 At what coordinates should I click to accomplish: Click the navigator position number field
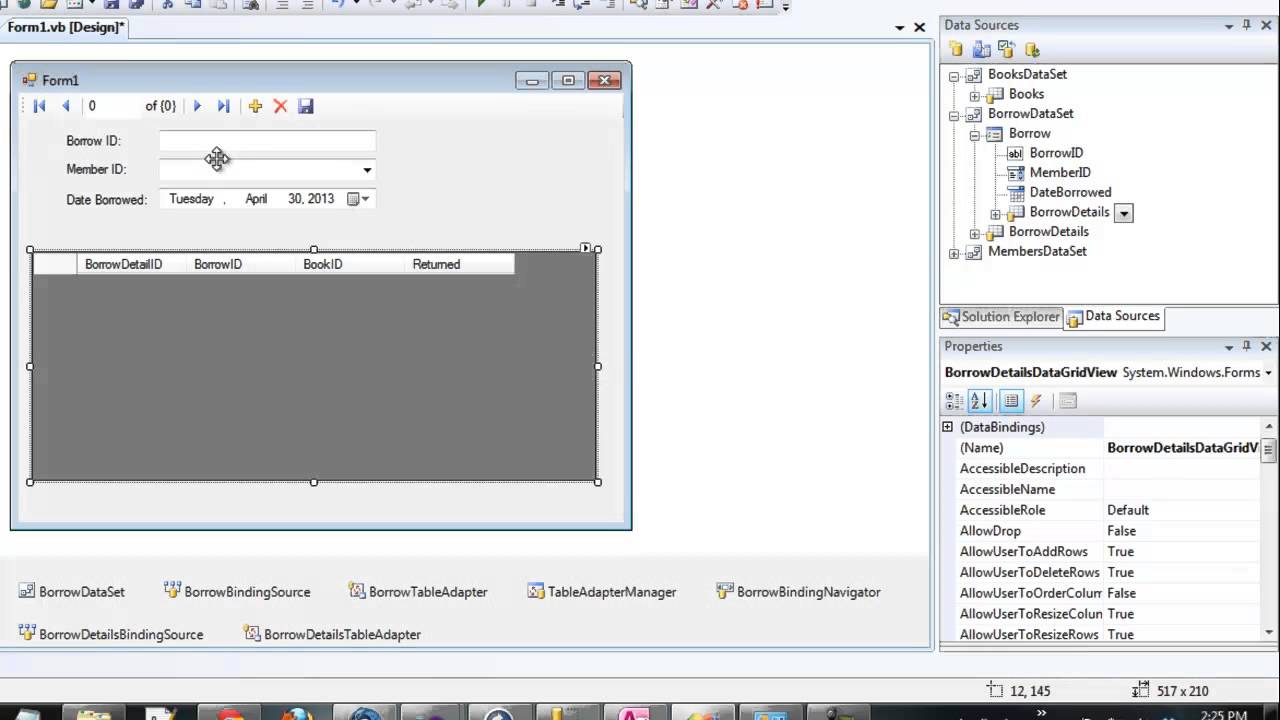[112, 106]
